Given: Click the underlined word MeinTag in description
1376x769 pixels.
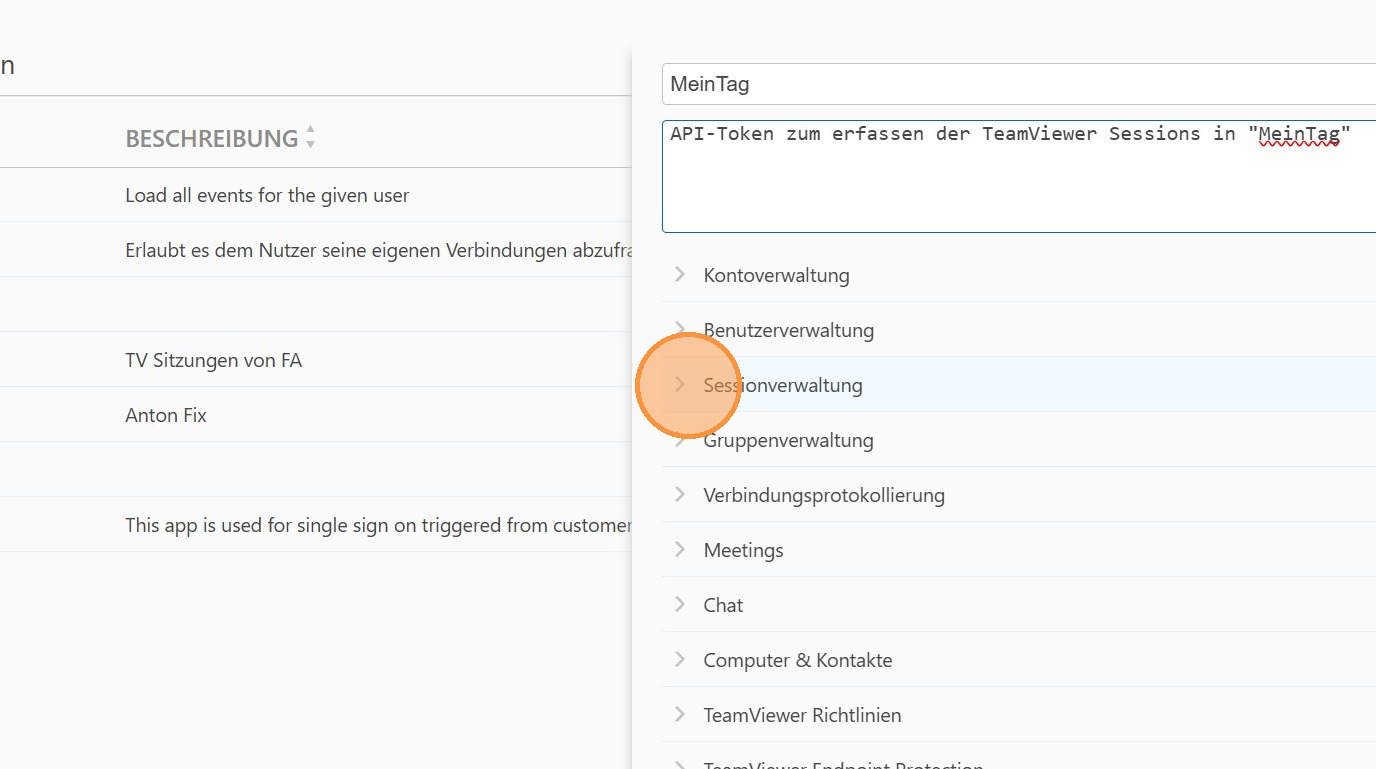Looking at the screenshot, I should 1298,134.
